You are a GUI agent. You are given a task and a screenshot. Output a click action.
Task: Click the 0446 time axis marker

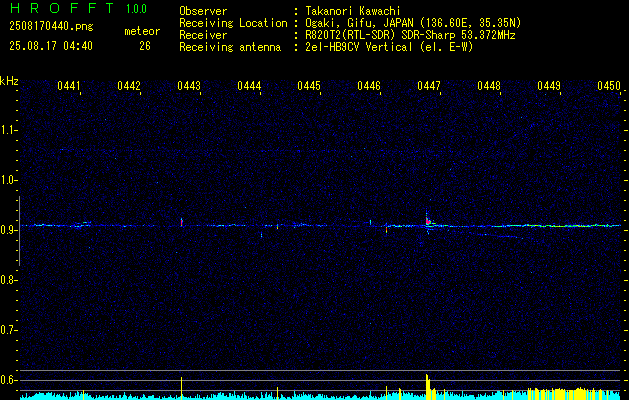pos(369,85)
